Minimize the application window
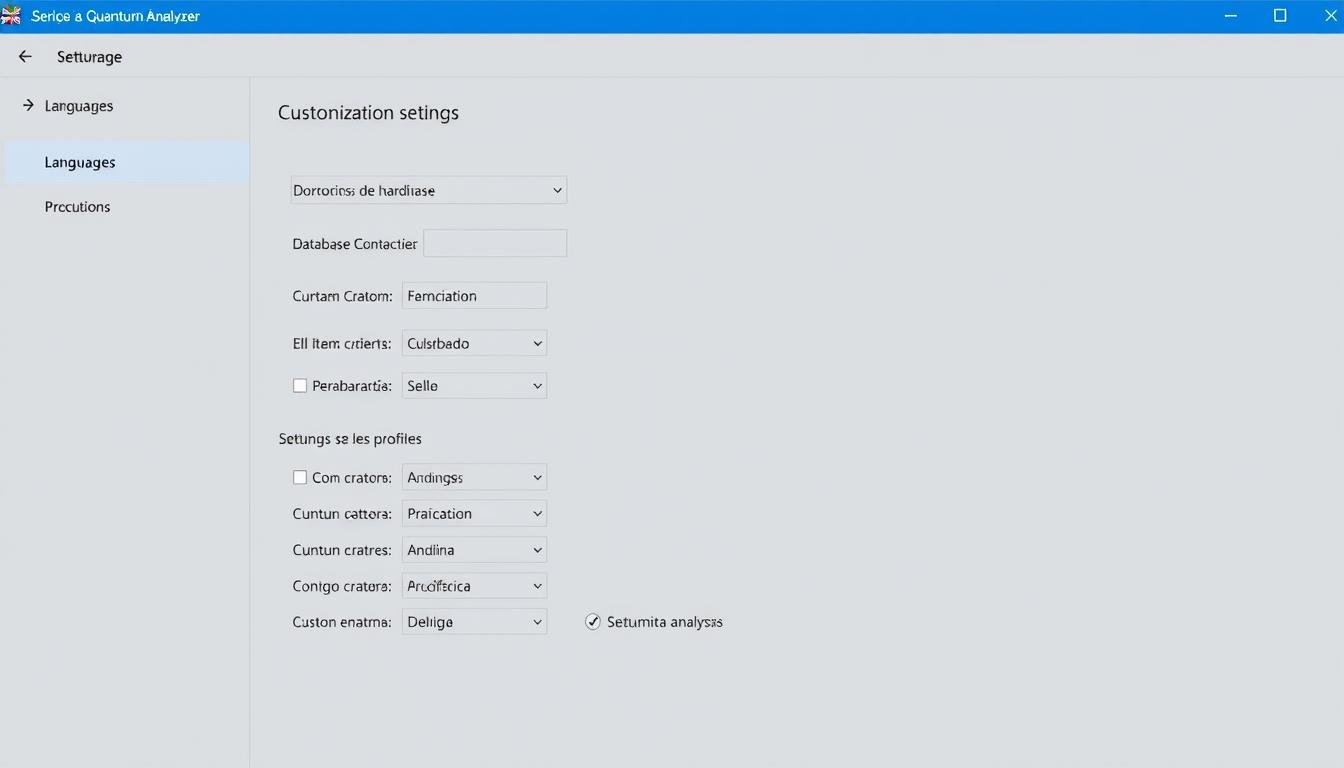Screen dimensions: 1344x768 pyautogui.click(x=1230, y=16)
